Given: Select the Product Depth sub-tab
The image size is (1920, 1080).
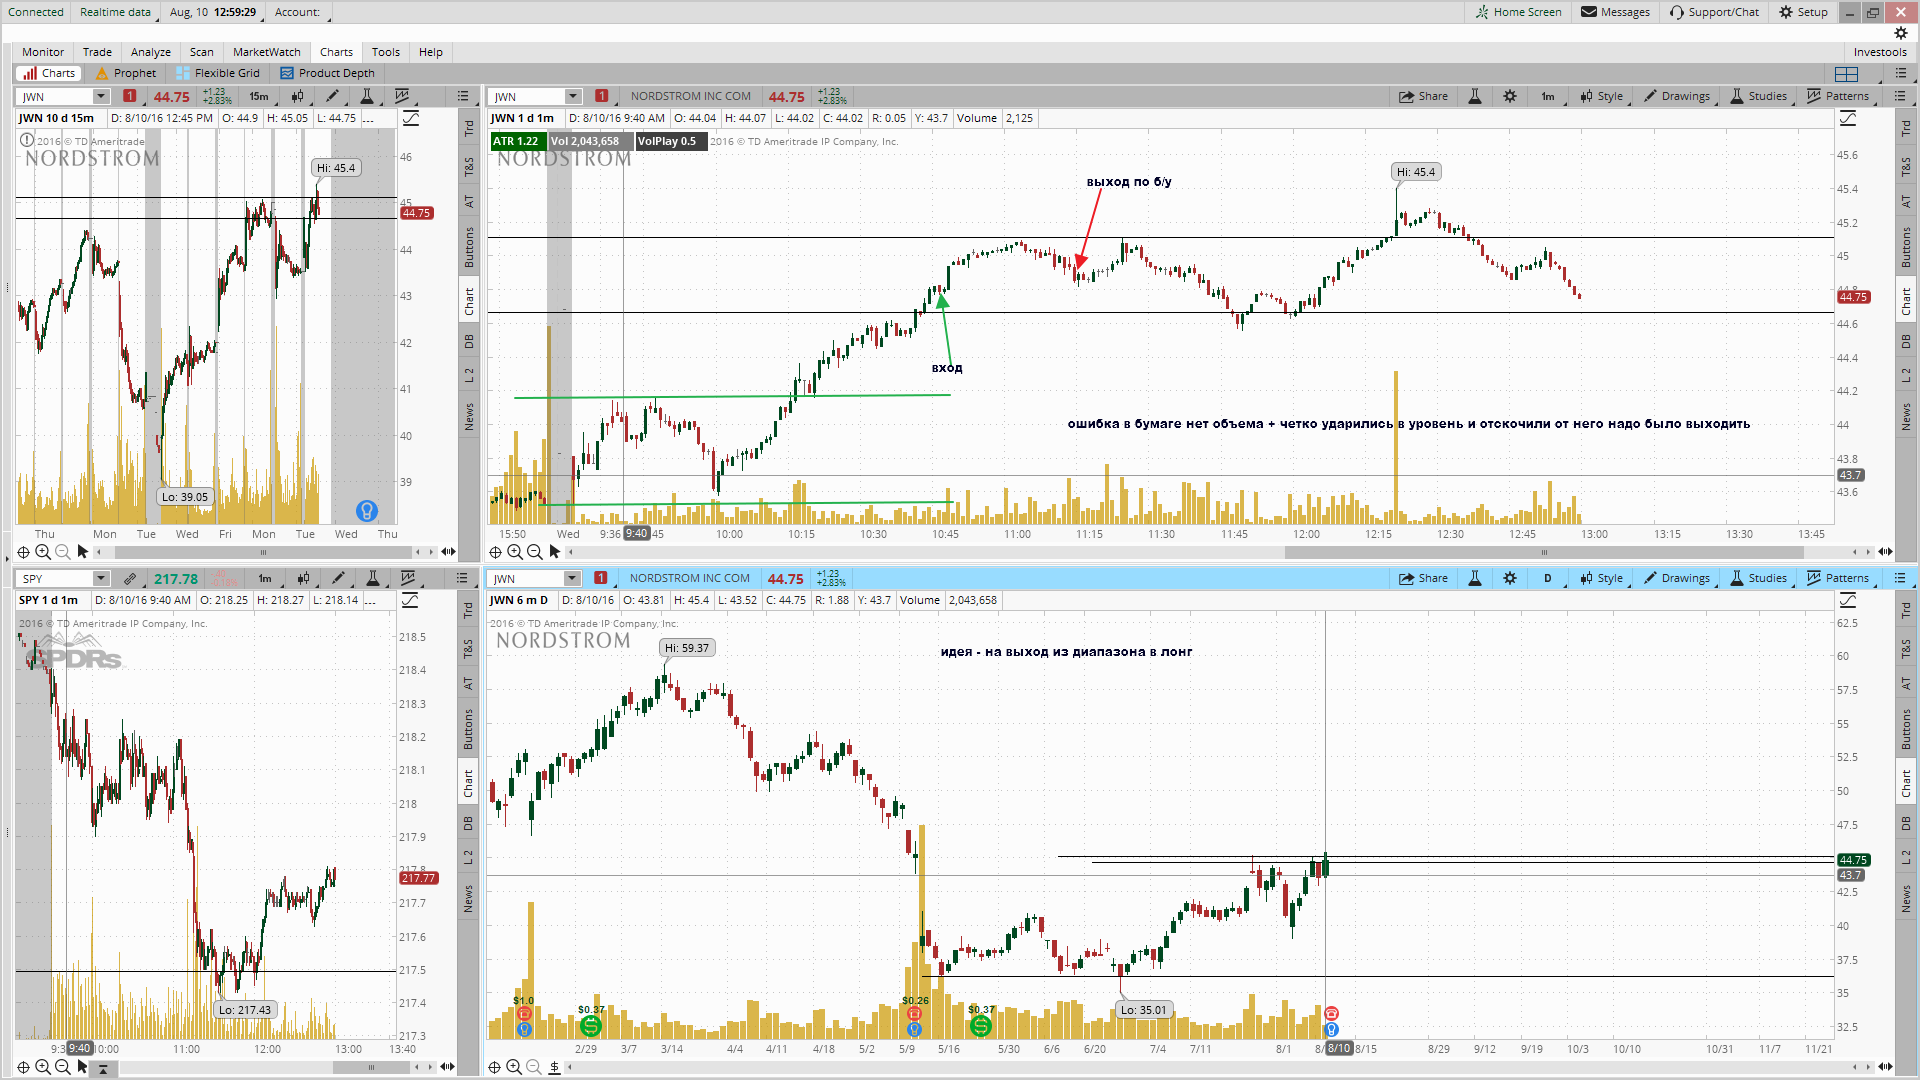Looking at the screenshot, I should coord(328,73).
